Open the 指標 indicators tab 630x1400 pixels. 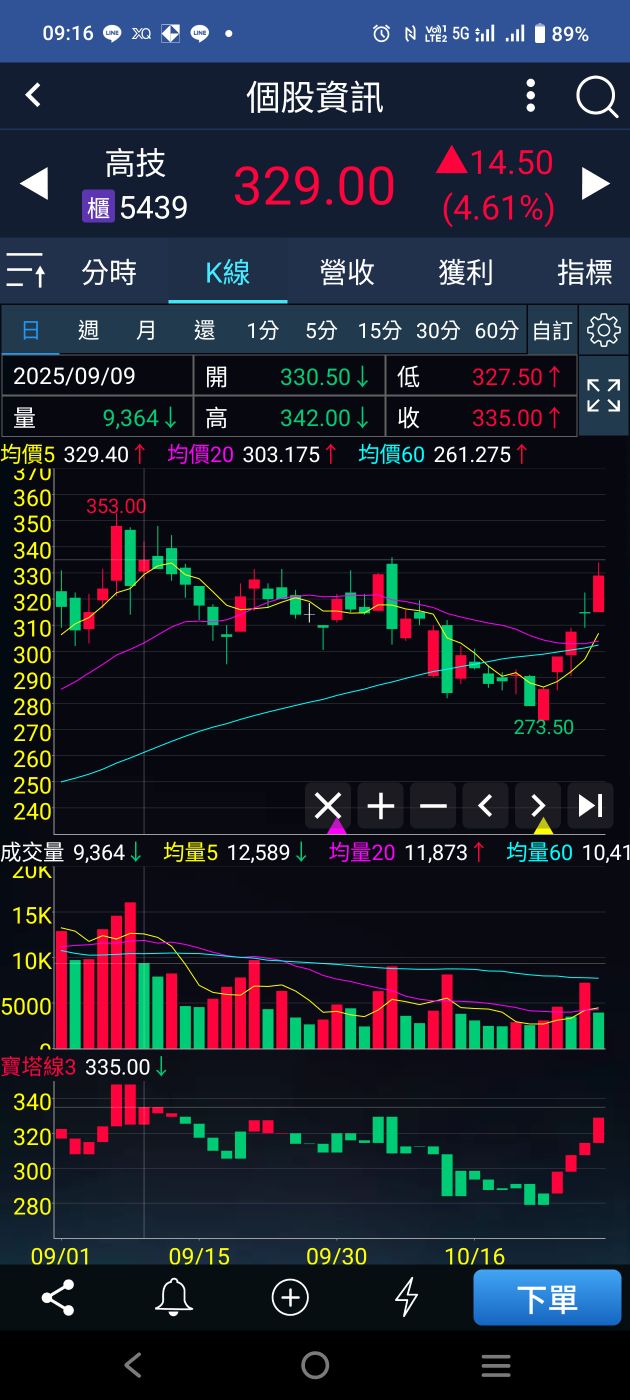[x=584, y=272]
